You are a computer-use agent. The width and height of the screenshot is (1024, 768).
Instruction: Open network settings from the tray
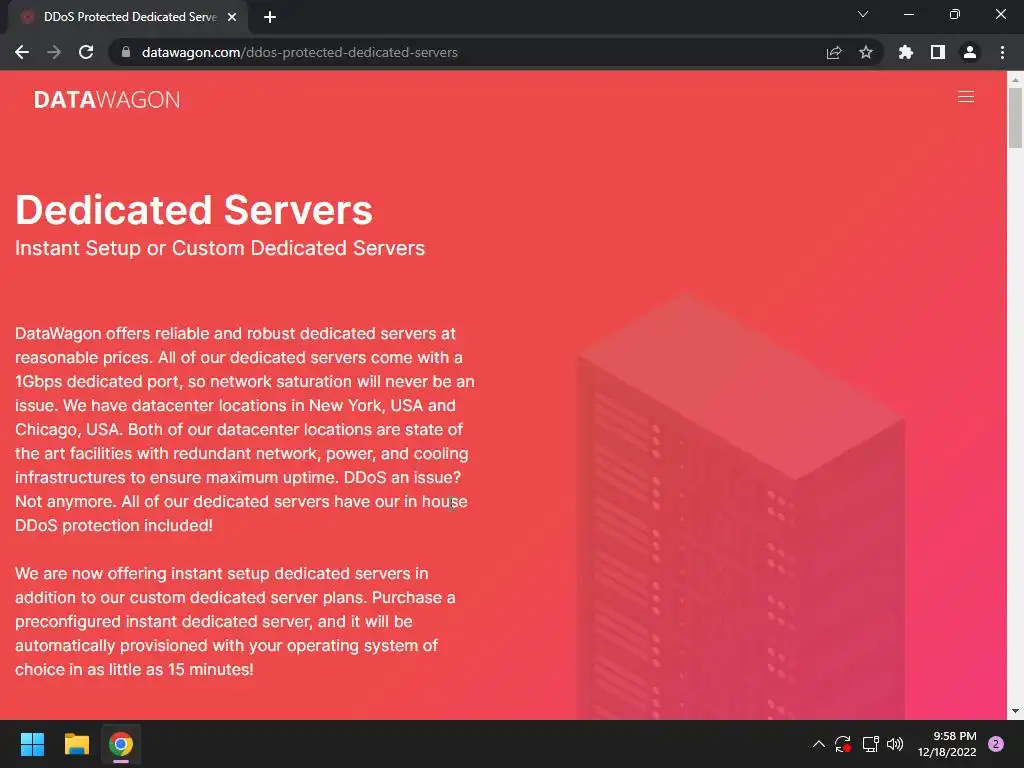click(x=870, y=744)
